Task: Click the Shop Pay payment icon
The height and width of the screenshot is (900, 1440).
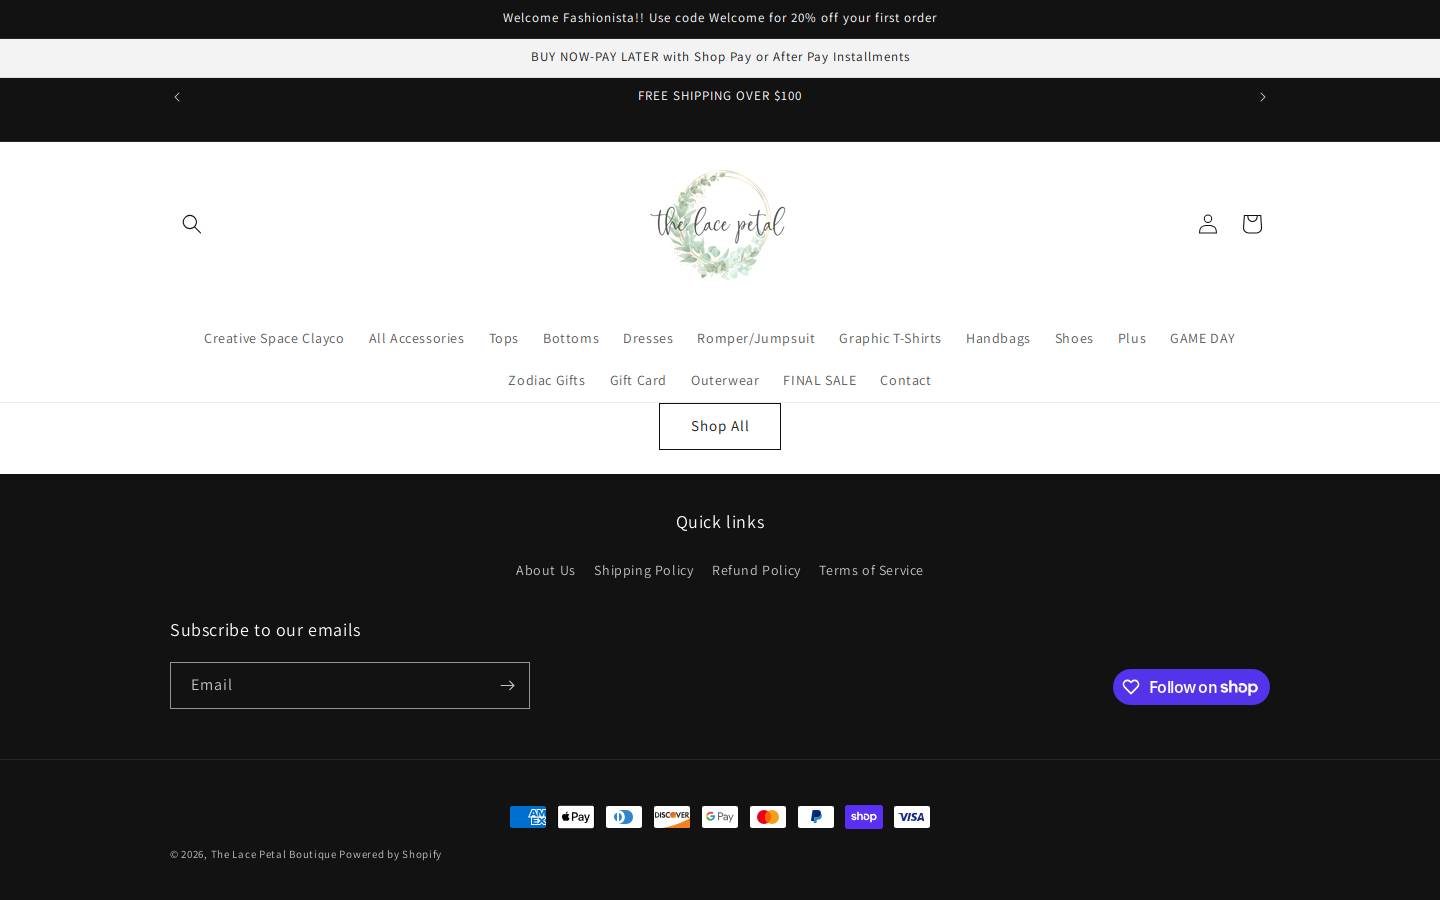Action: coord(864,817)
